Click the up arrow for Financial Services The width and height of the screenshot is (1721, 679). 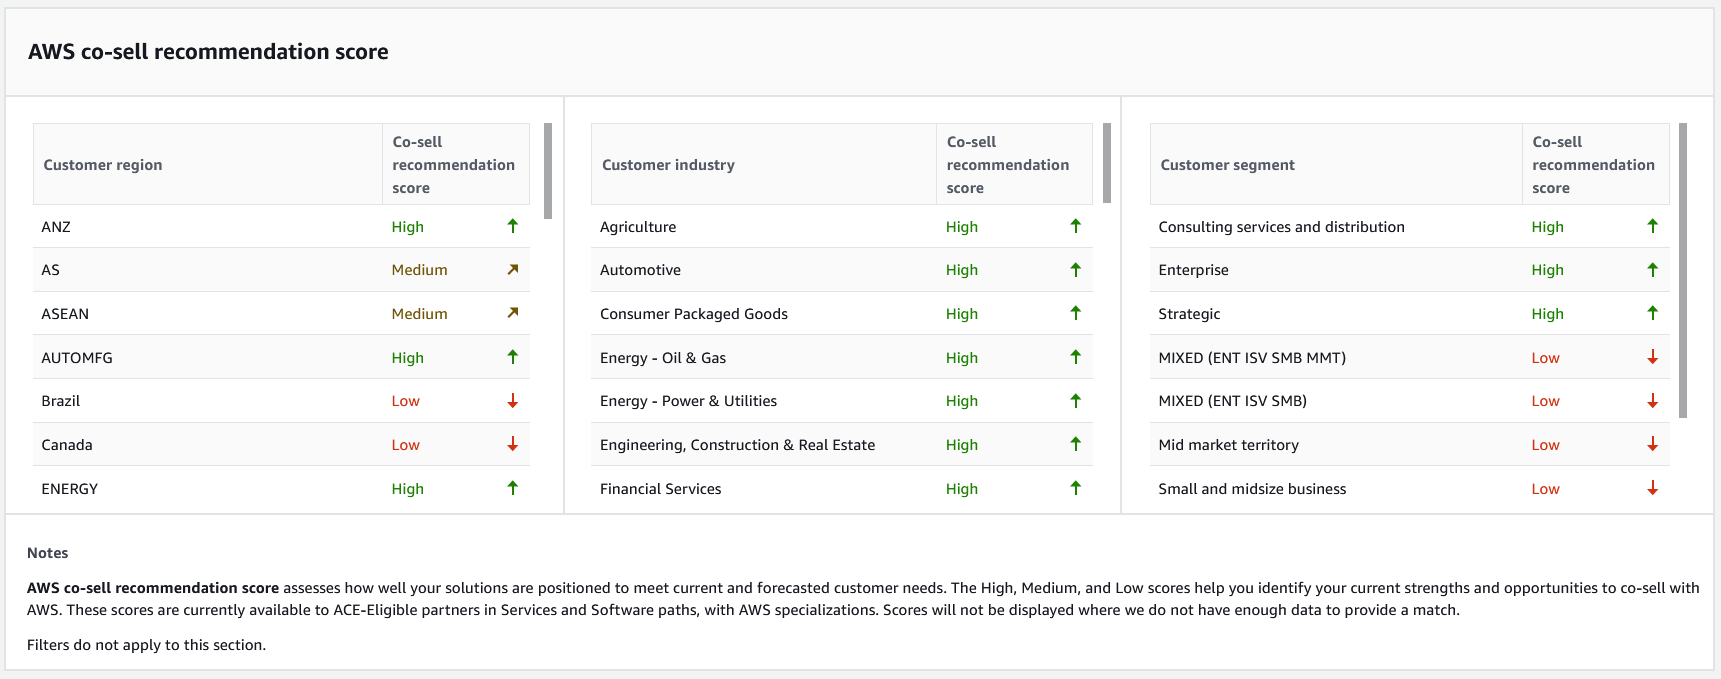1075,488
